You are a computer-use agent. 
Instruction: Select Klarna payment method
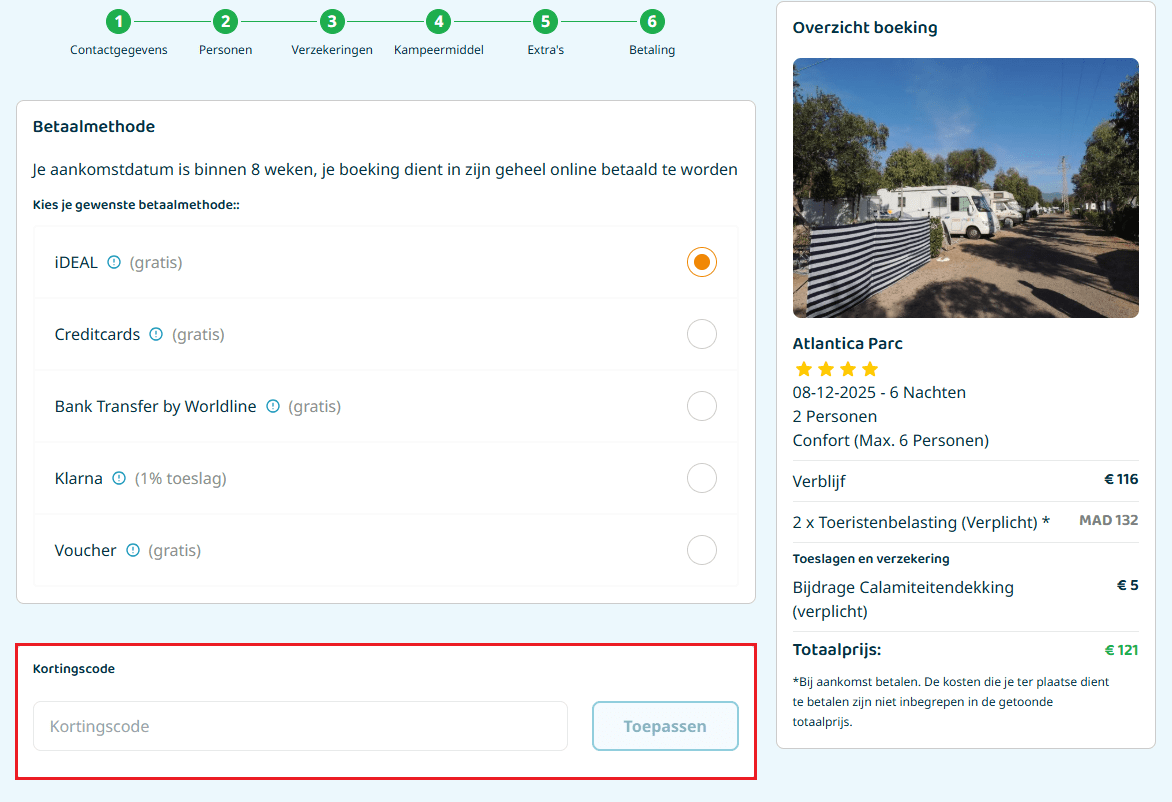point(702,478)
